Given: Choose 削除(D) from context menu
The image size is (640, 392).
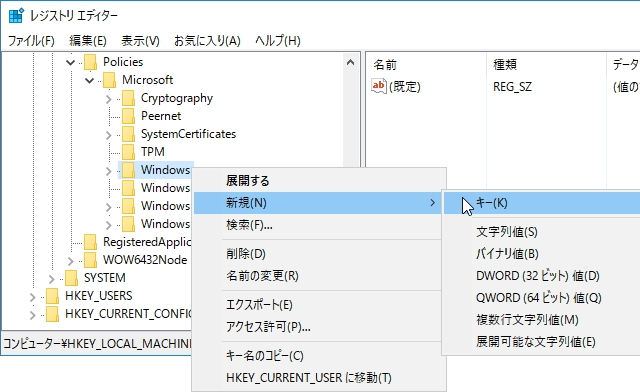Looking at the screenshot, I should coord(319,254).
